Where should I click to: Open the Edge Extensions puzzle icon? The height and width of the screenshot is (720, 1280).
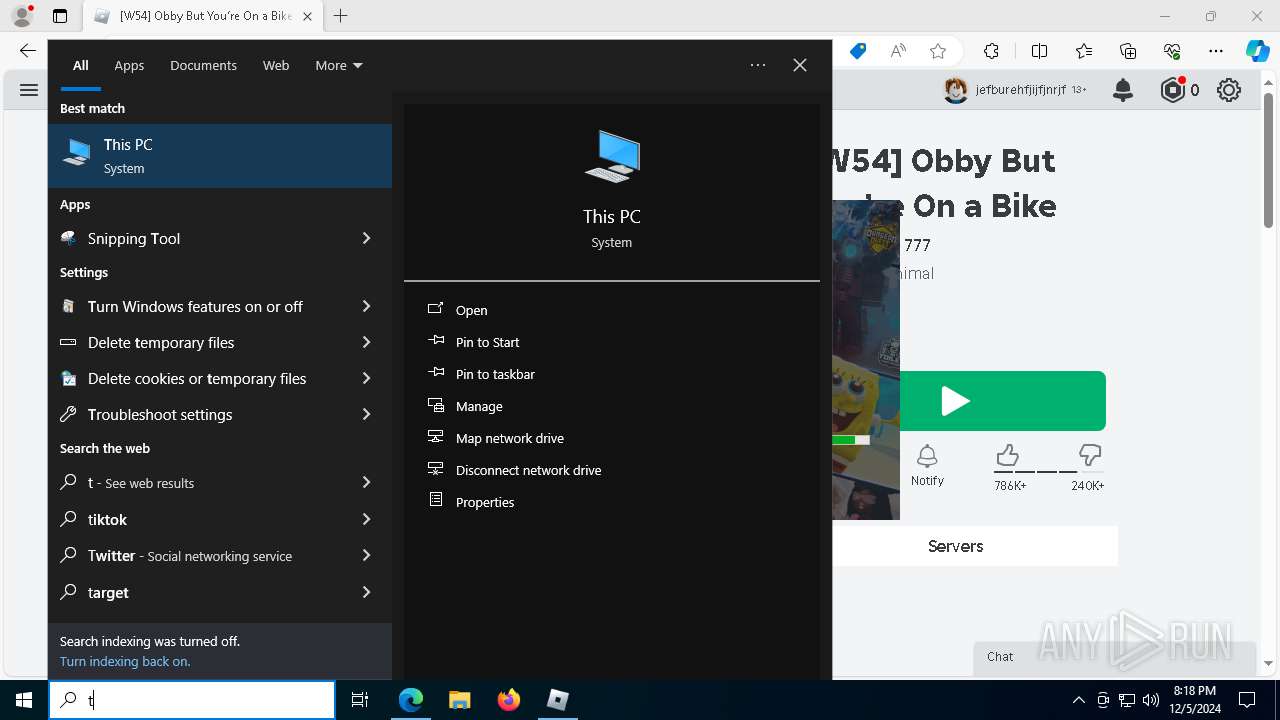click(991, 51)
